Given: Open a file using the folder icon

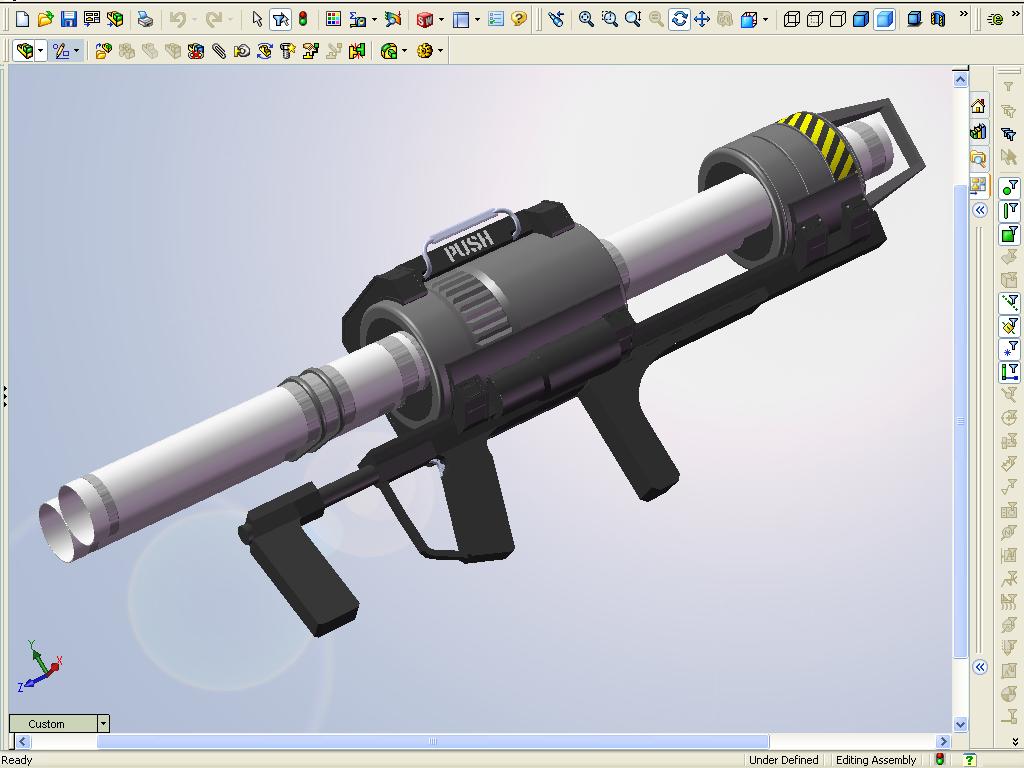Looking at the screenshot, I should click(45, 19).
